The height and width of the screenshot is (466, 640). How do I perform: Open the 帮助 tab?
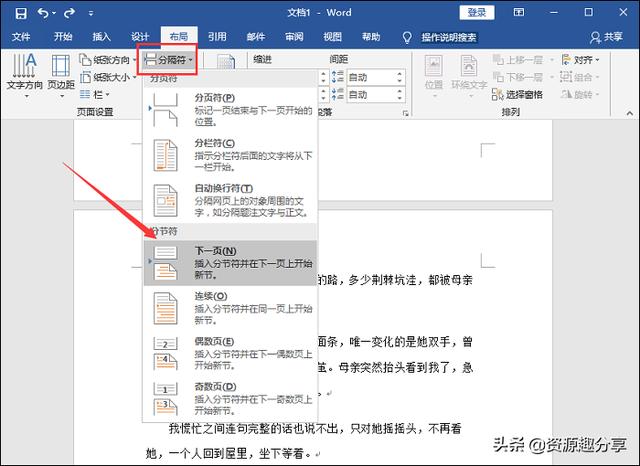pyautogui.click(x=371, y=37)
